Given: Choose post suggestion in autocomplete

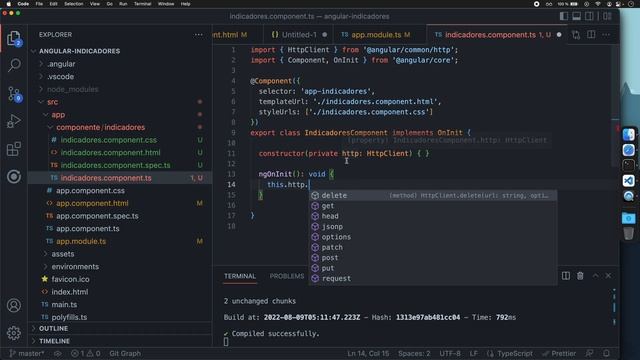Looking at the screenshot, I should tap(433, 258).
